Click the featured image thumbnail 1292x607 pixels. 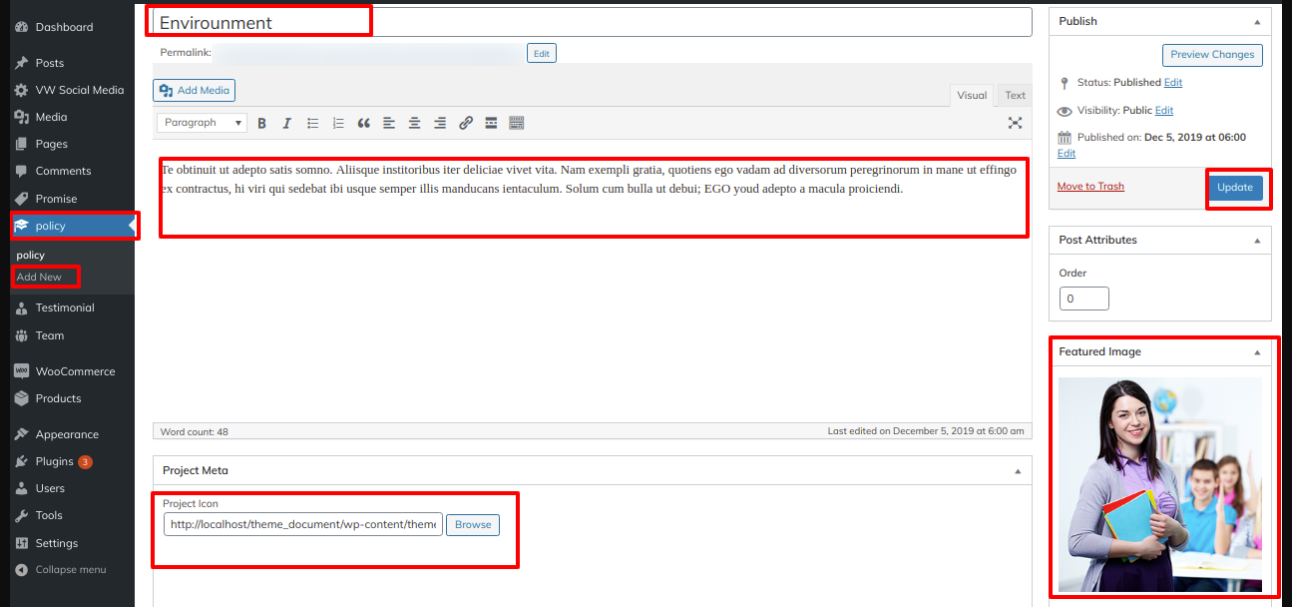pos(1160,484)
